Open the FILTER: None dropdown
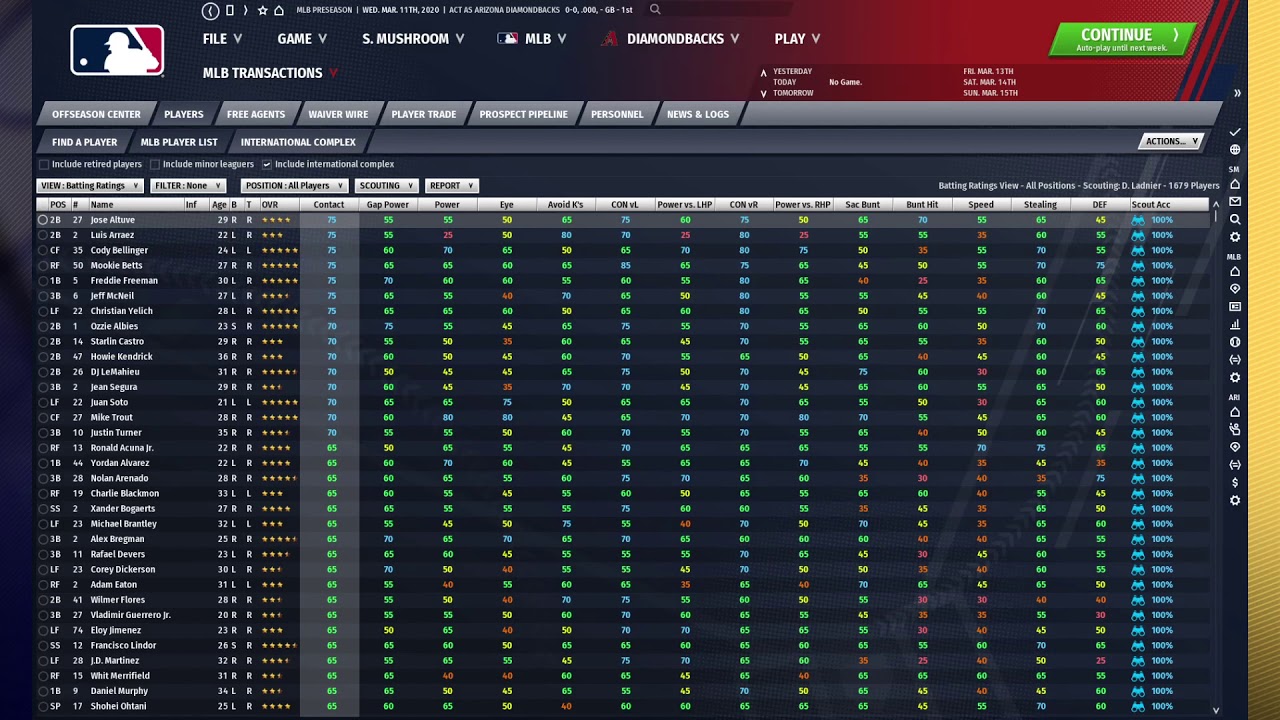 188,185
